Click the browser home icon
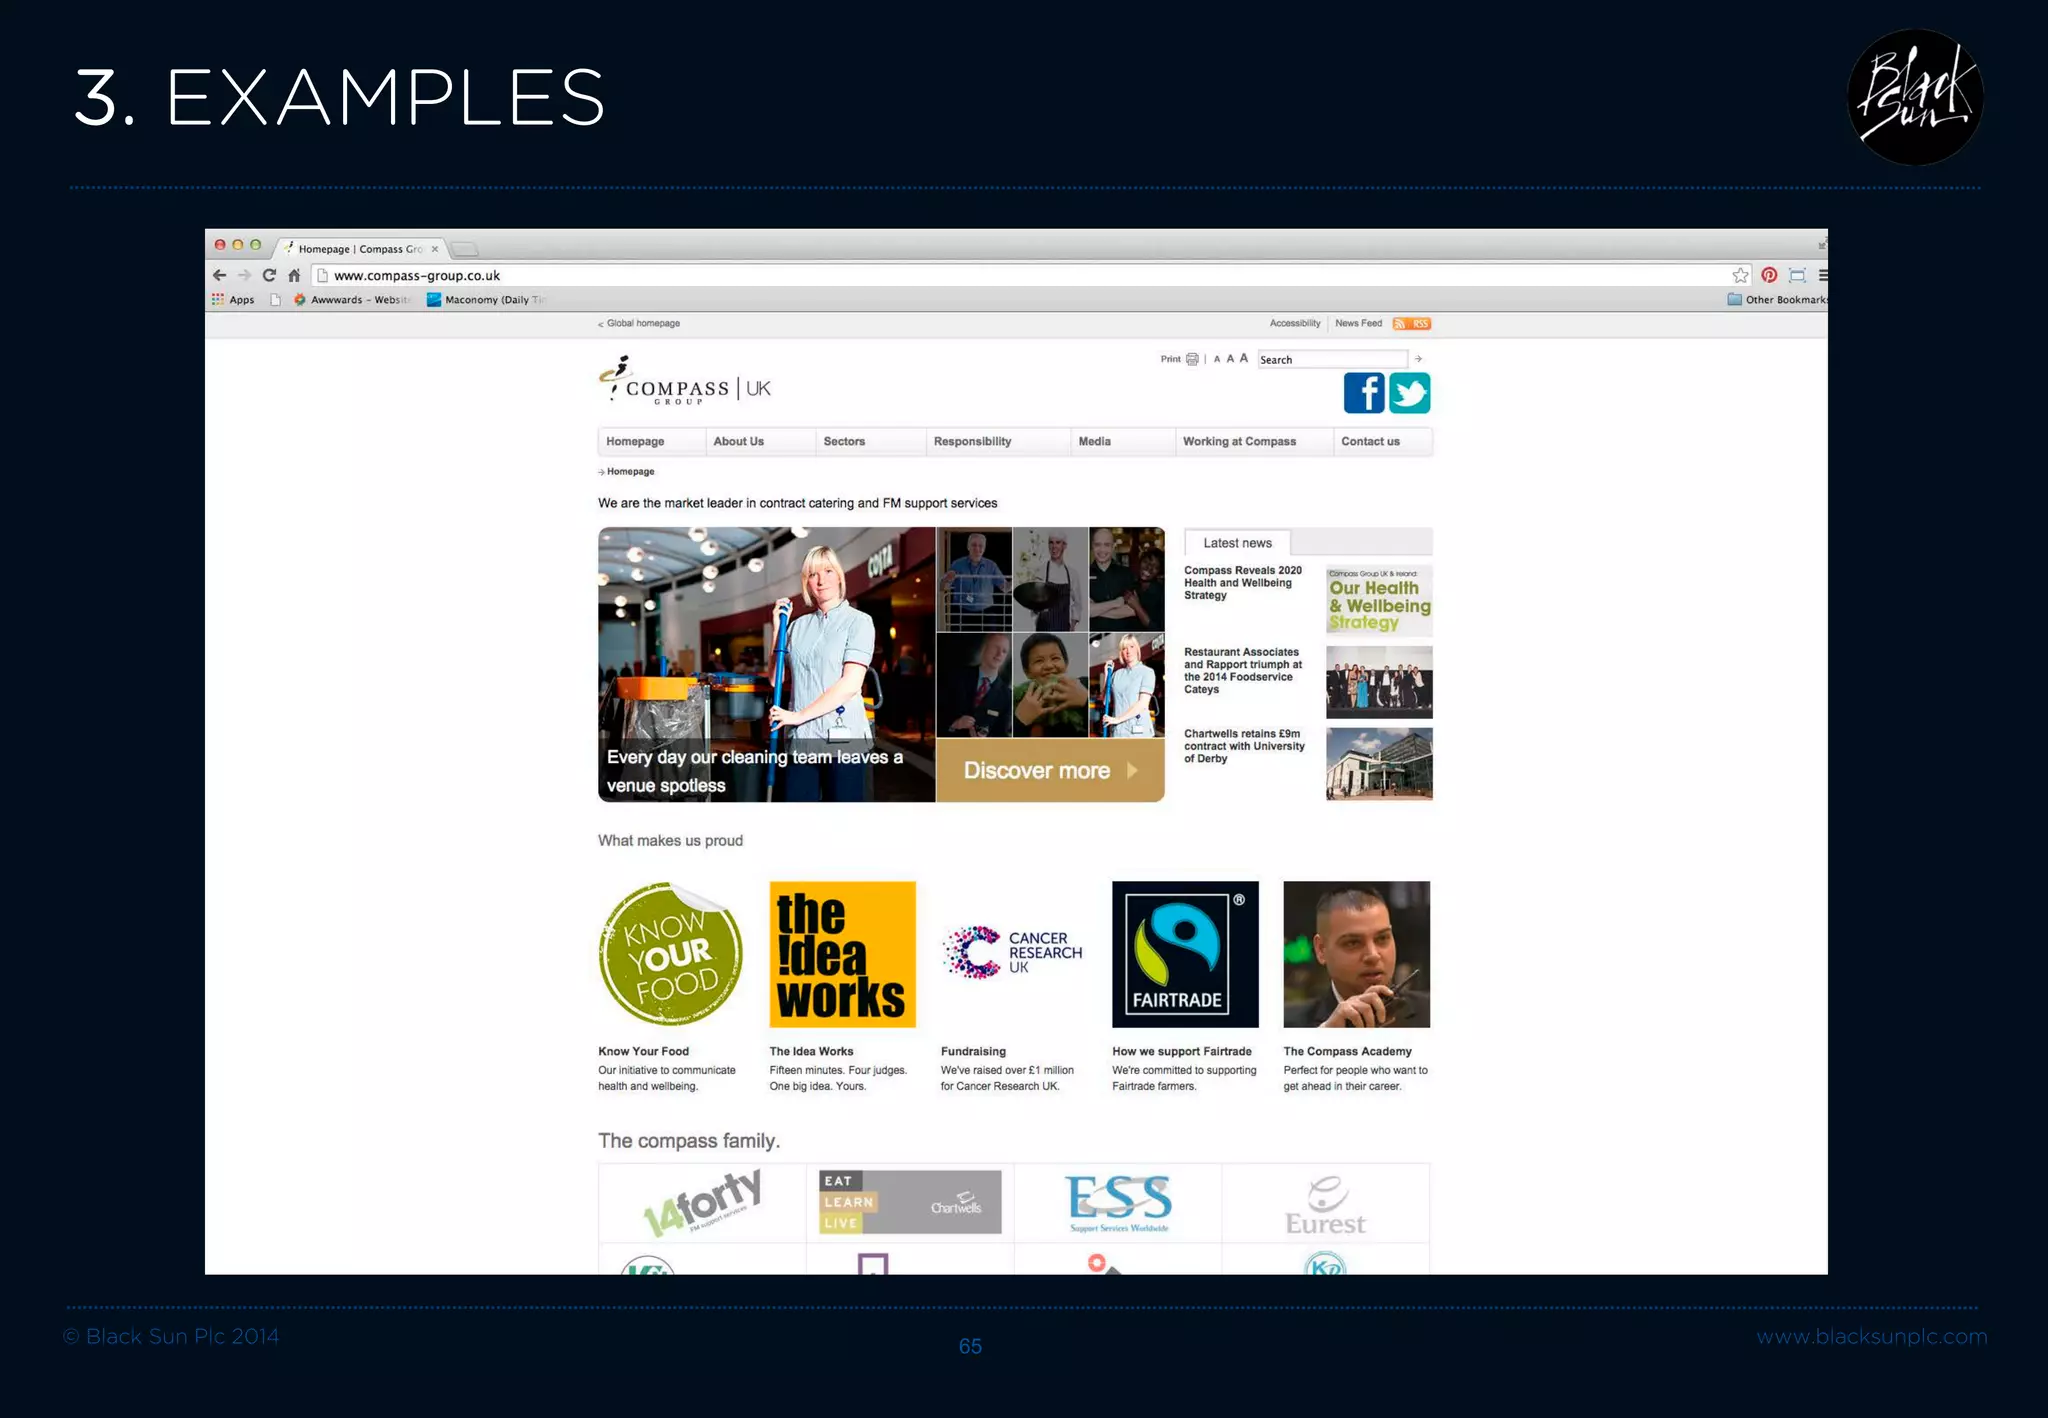Image resolution: width=2048 pixels, height=1418 pixels. (x=294, y=275)
